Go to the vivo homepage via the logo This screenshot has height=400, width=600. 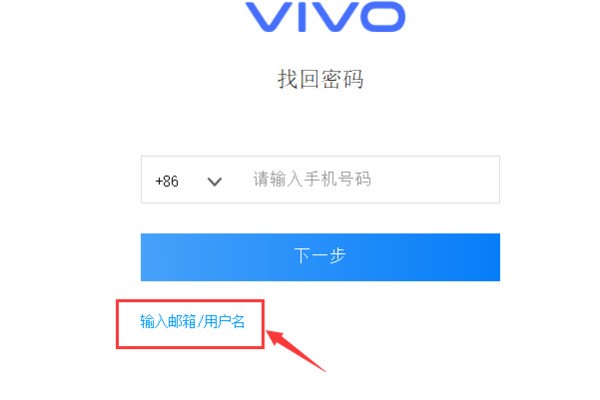coord(325,16)
